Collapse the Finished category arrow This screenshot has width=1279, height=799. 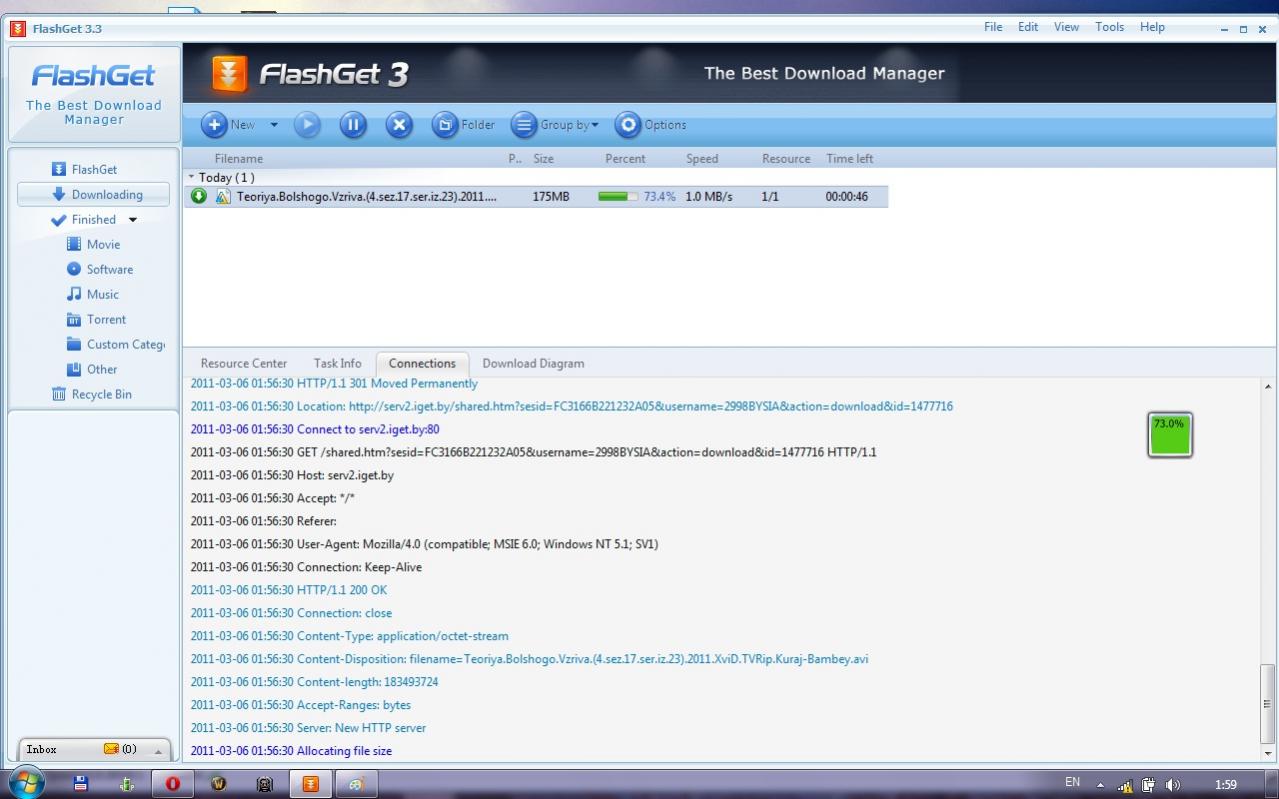[133, 220]
